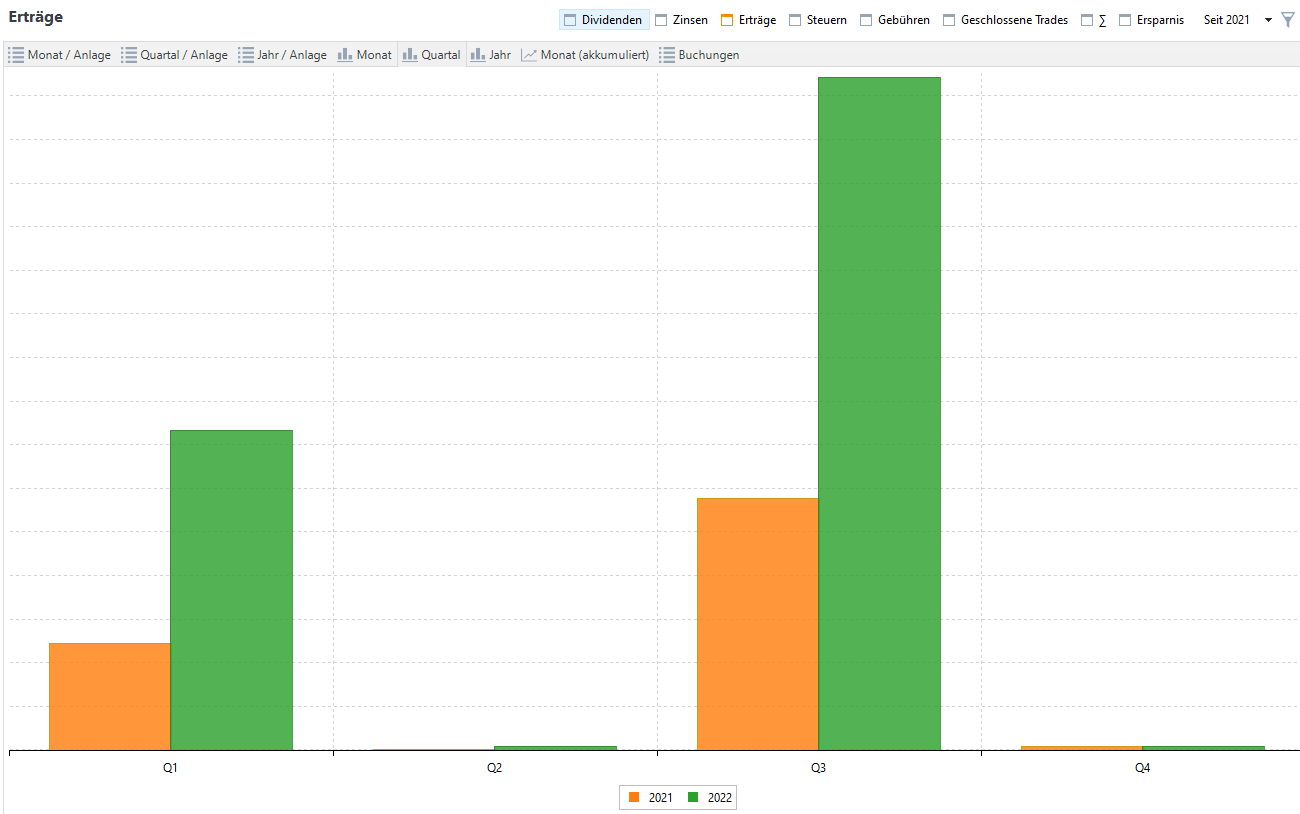The height and width of the screenshot is (814, 1300).
Task: Toggle the Dividenden checkbox
Action: tap(570, 20)
